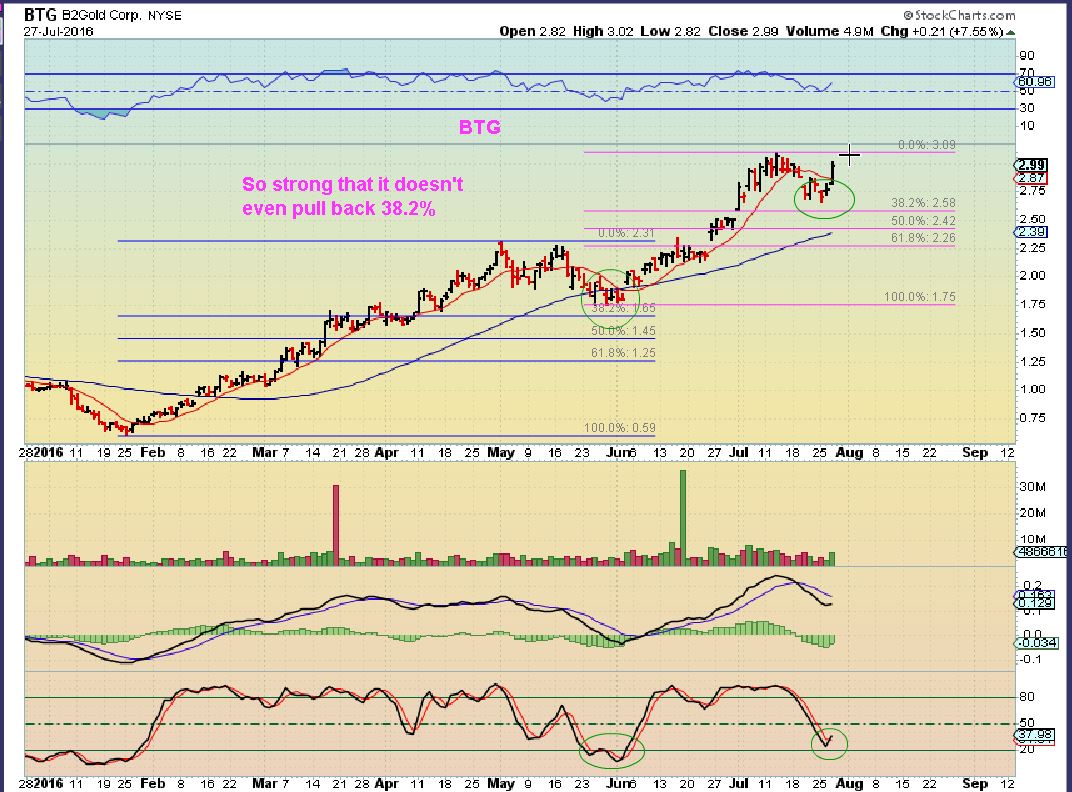The image size is (1072, 792).
Task: Click the tall green volume spike in June
Action: click(682, 517)
